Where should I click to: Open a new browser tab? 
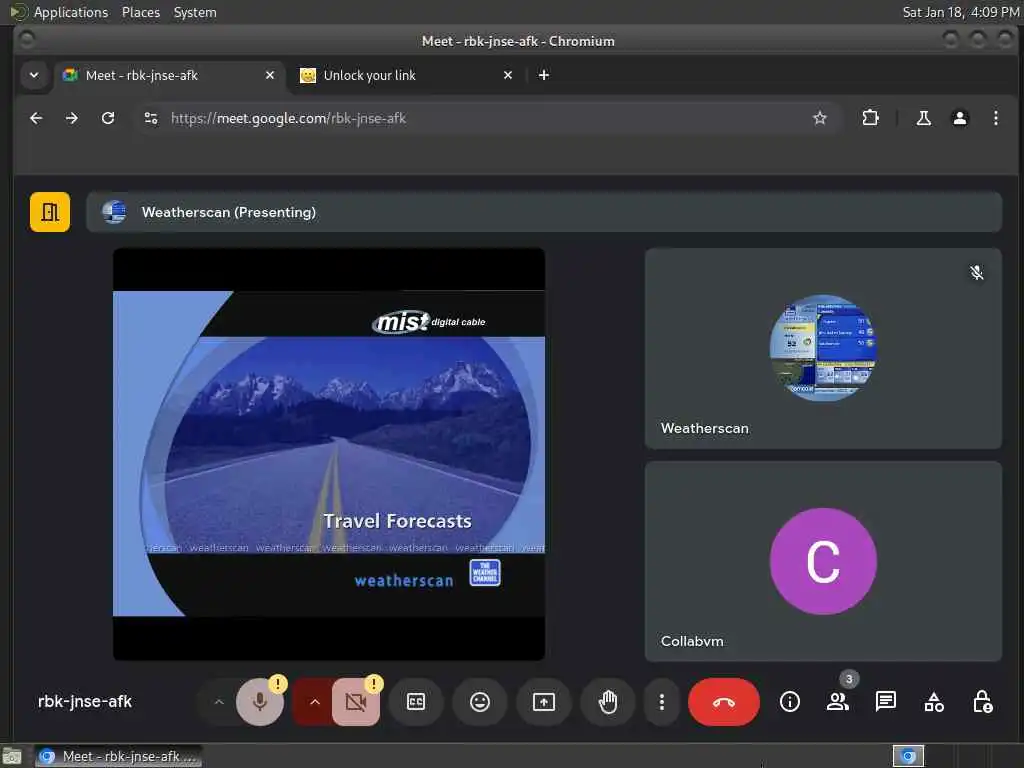coord(543,76)
